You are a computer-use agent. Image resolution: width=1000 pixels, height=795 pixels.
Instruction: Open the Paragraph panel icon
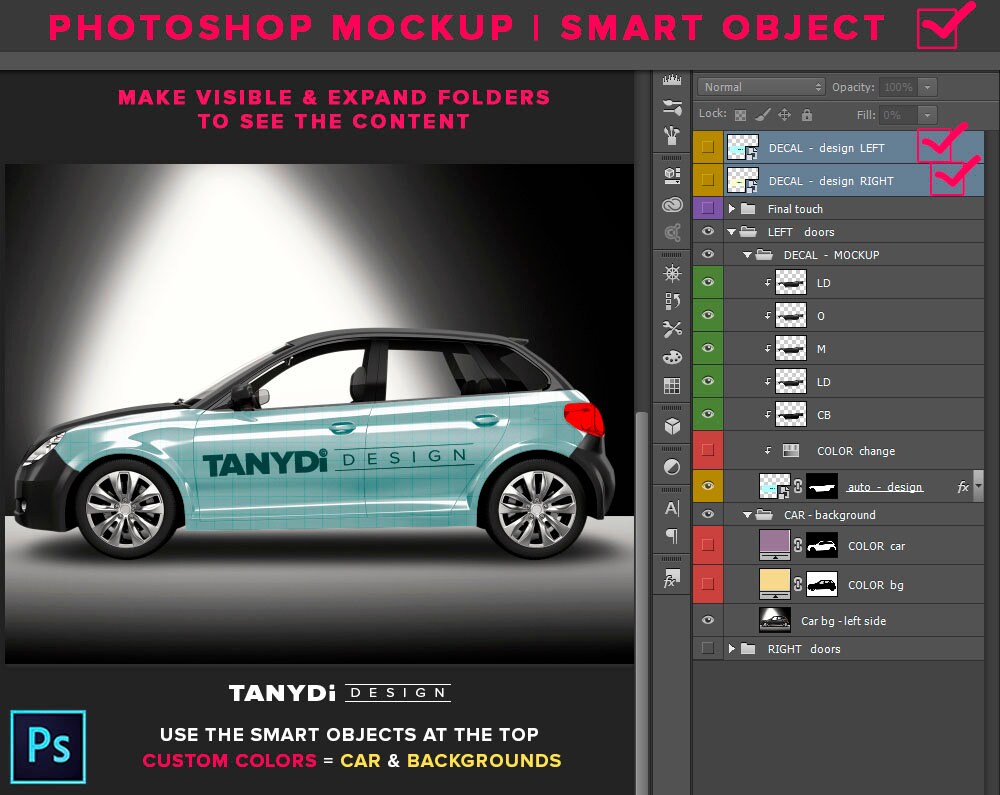click(x=672, y=538)
